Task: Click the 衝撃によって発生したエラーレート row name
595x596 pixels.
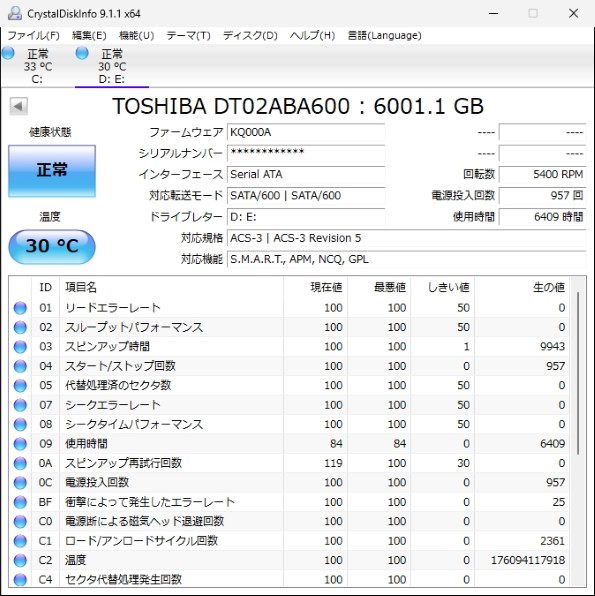Action: coord(150,502)
